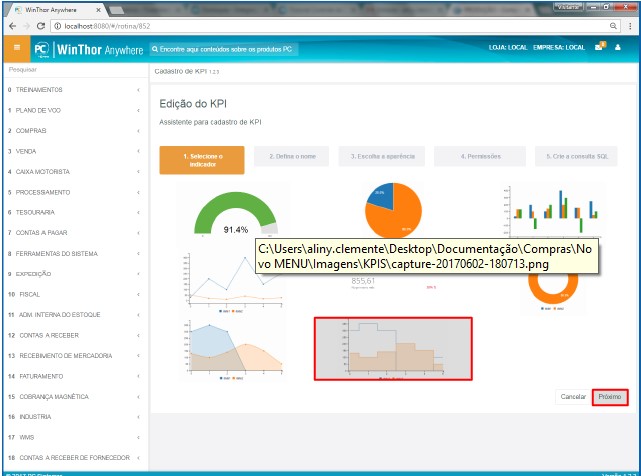Expand the 8 FERRAMENTAS DO SISTEMA menu
Viewport: 641px width, 476px height.
click(75, 254)
